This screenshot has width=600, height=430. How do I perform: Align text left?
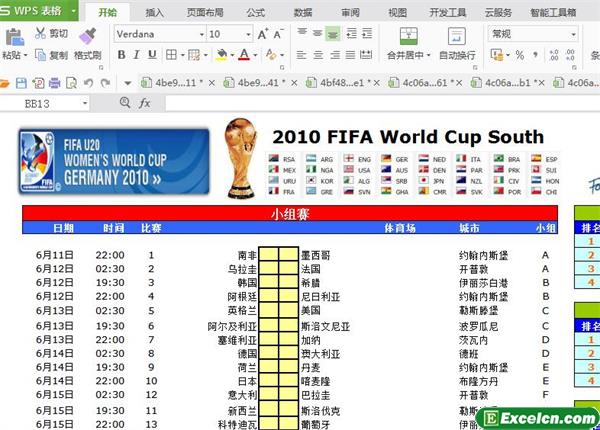(x=302, y=55)
